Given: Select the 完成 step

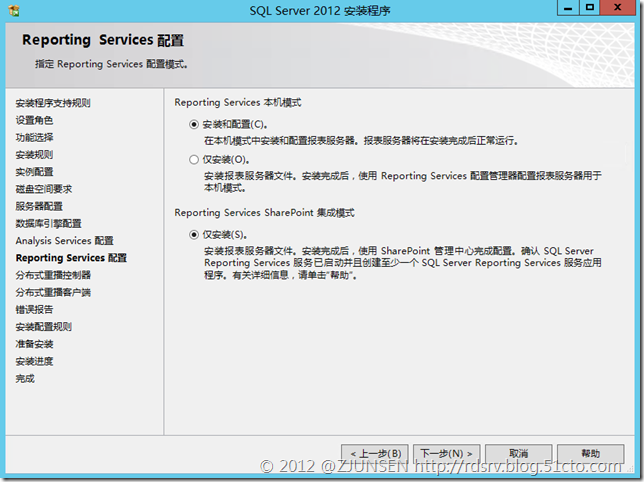Looking at the screenshot, I should coord(25,379).
